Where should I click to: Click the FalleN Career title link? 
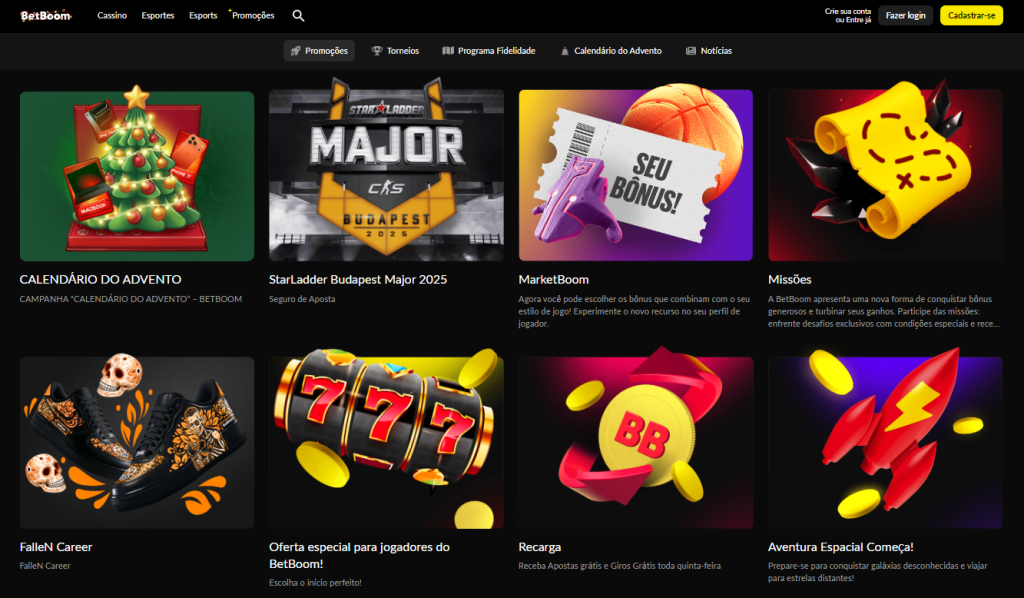tap(56, 547)
